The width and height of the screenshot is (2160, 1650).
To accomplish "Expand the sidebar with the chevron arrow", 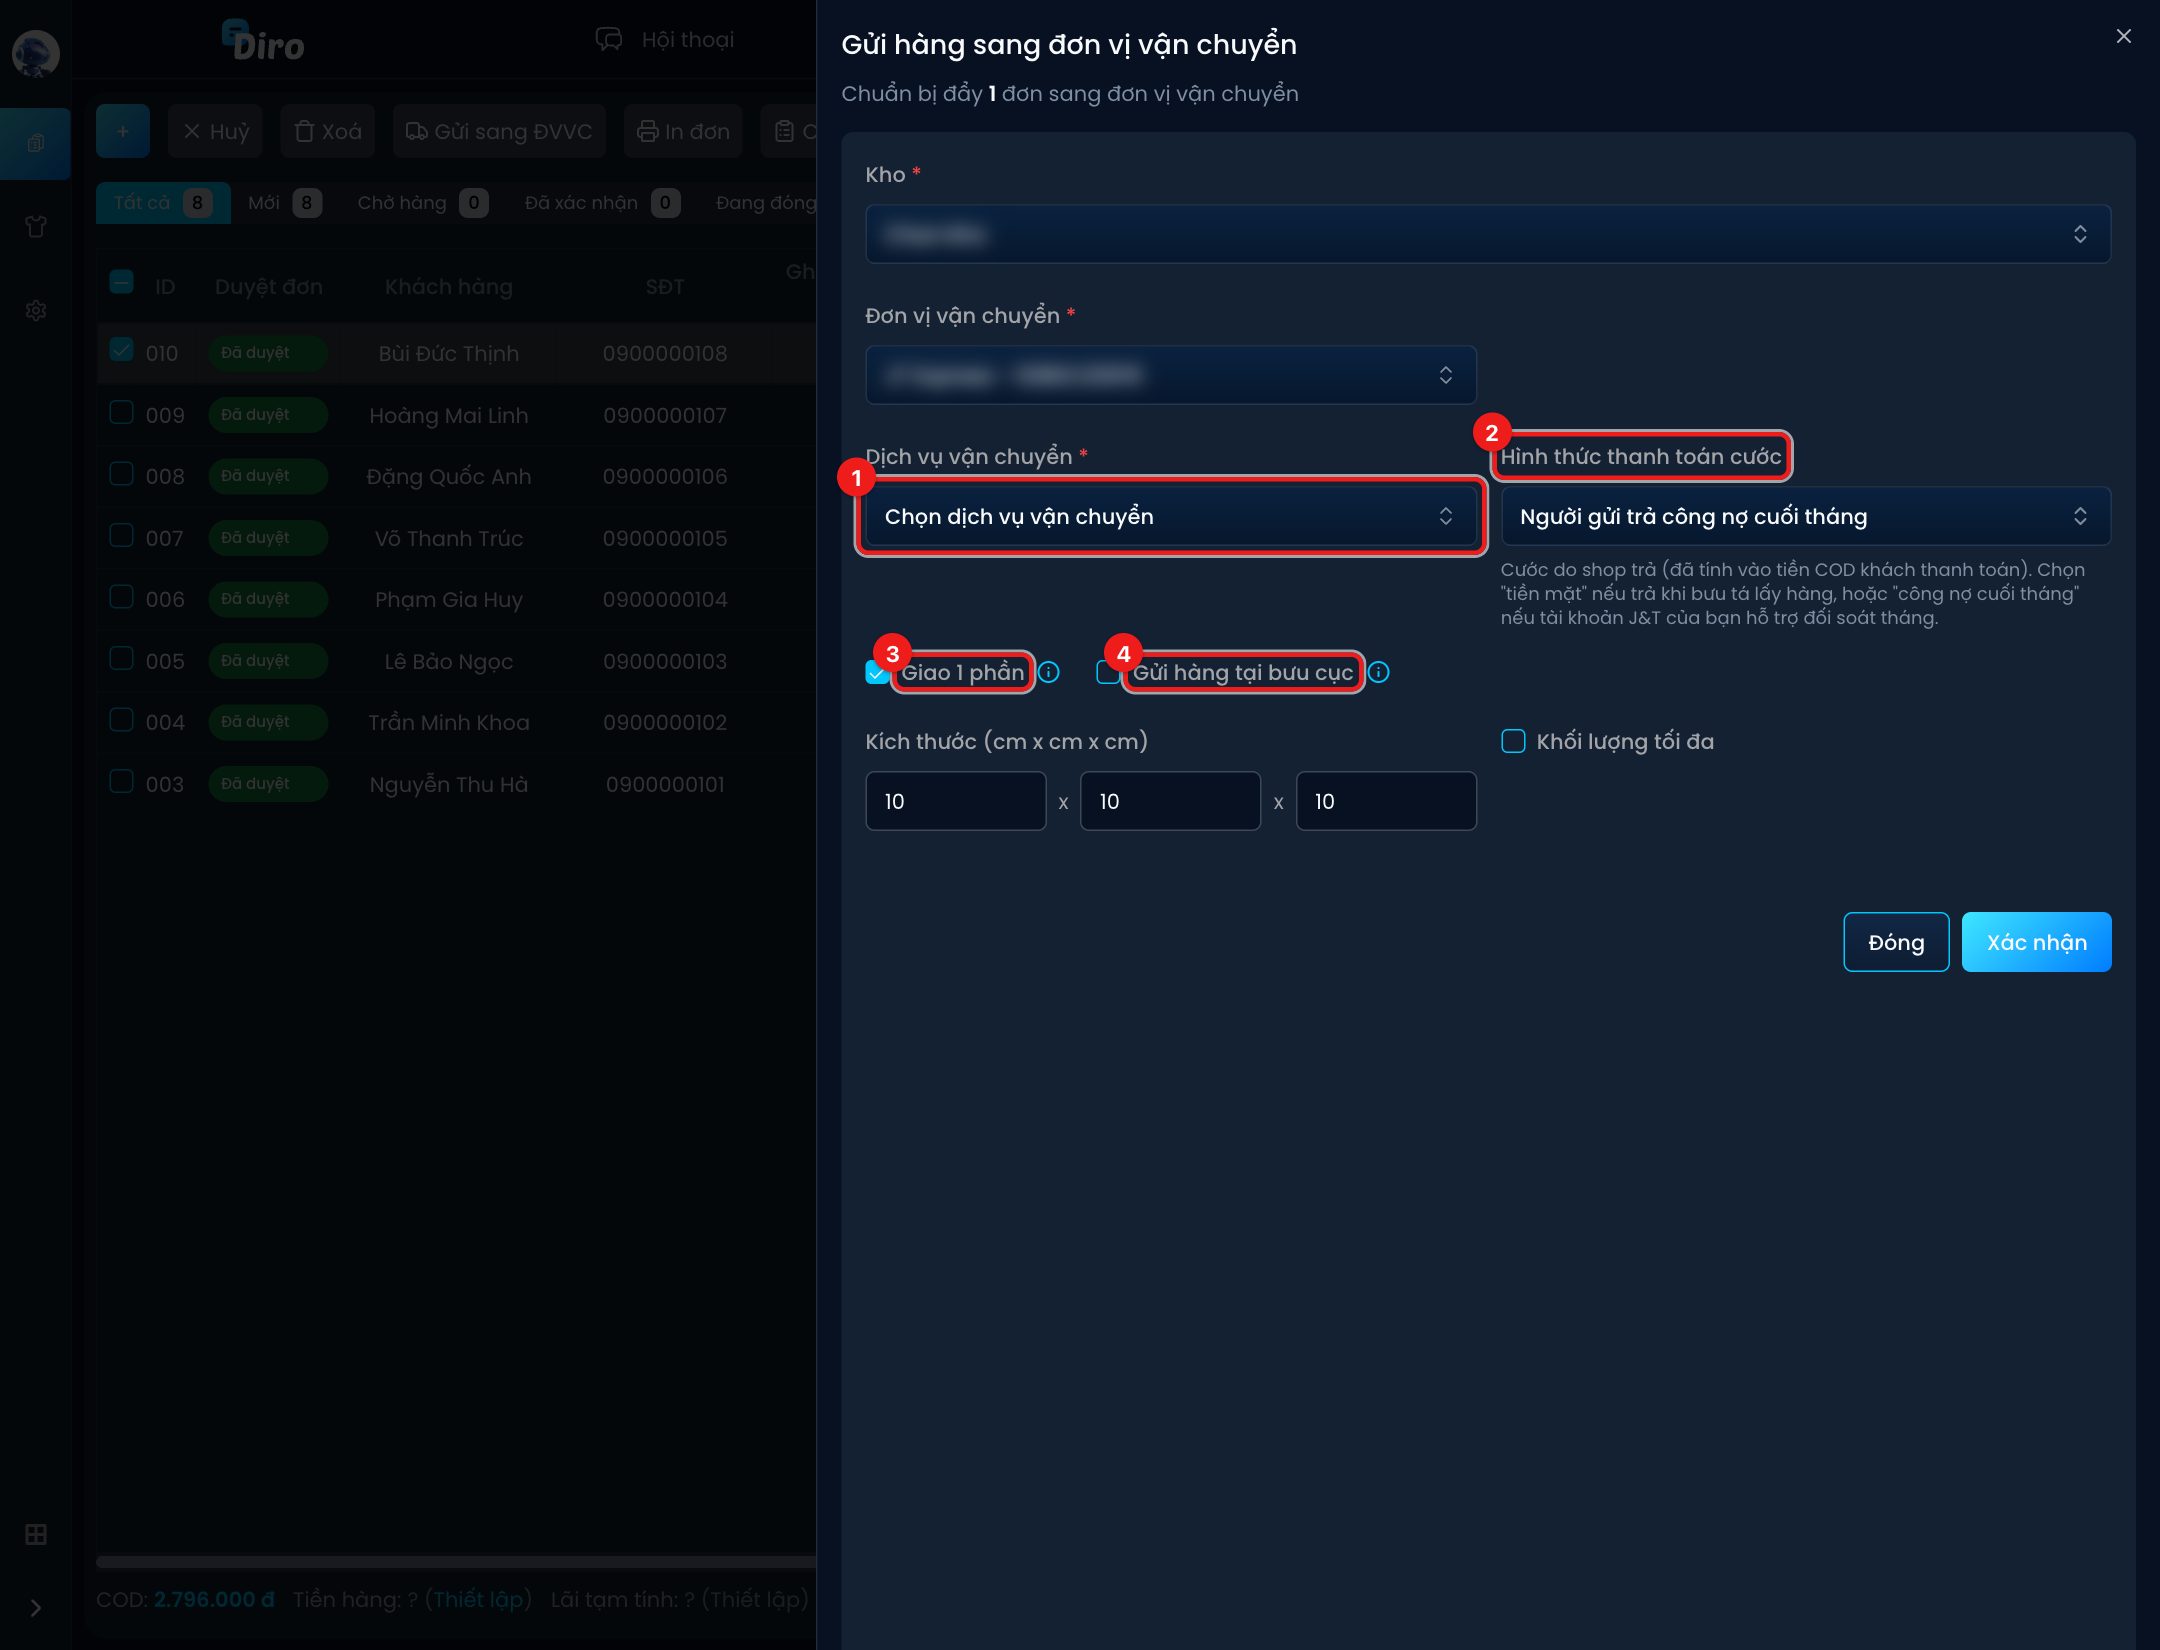I will tap(36, 1608).
